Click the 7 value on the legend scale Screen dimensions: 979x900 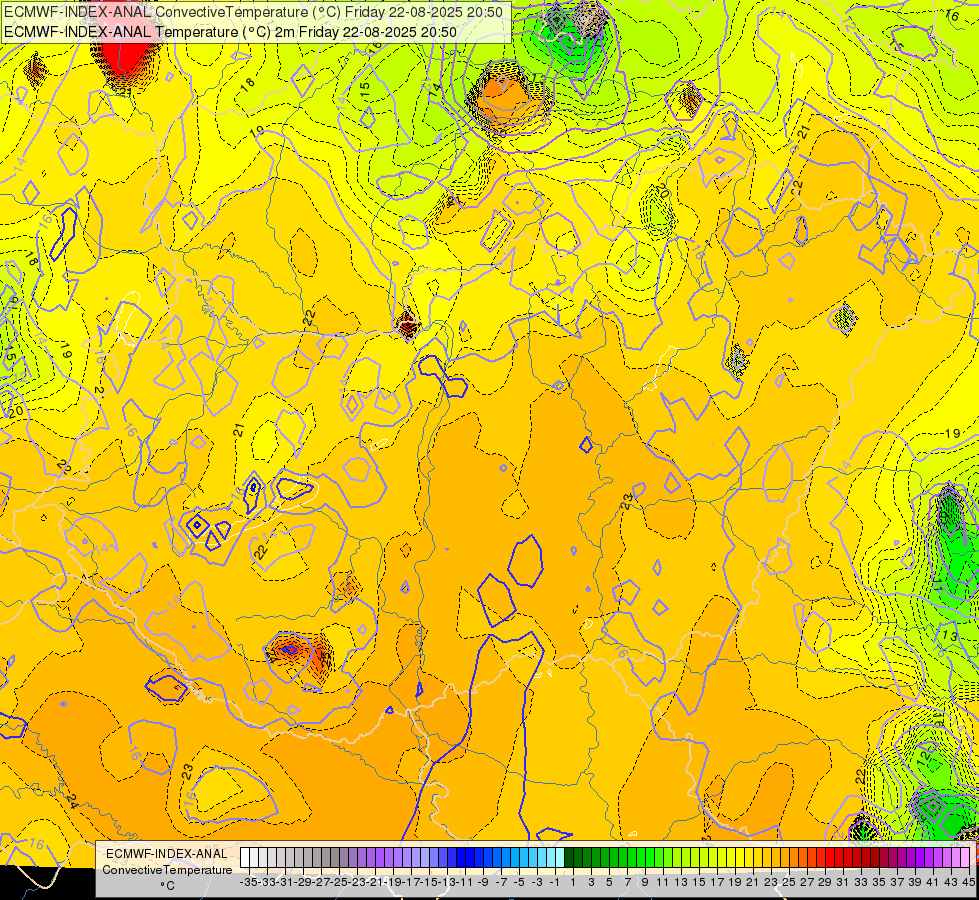pos(628,883)
